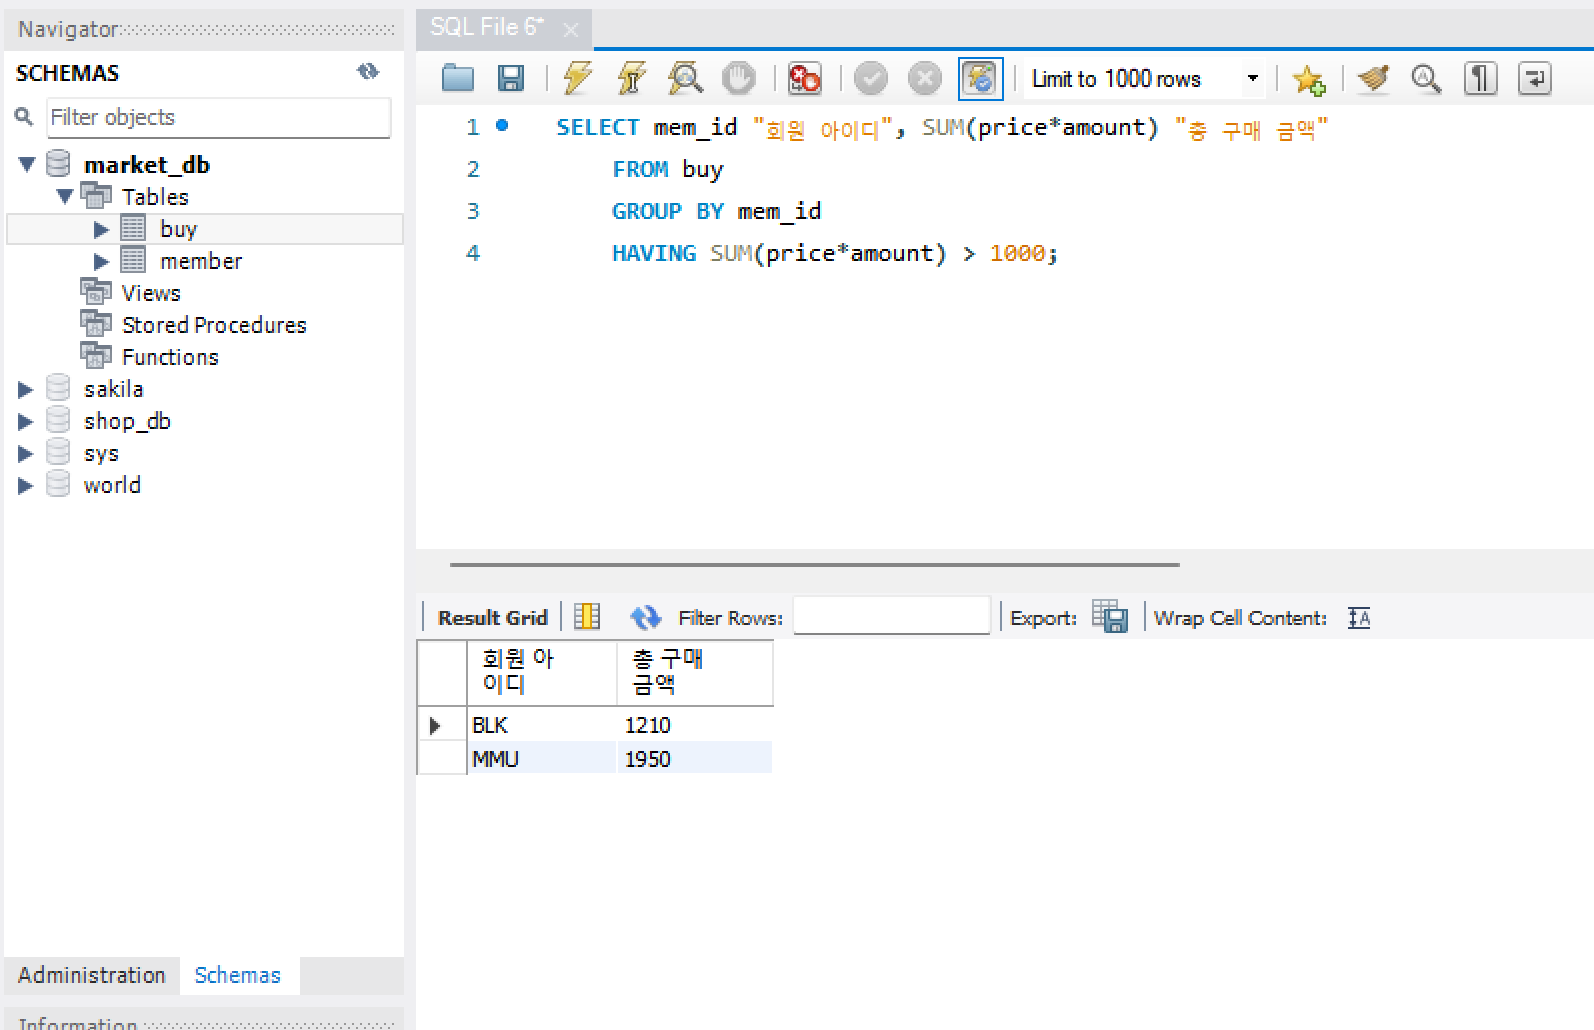Toggle word wrap icon in editor toolbar
Viewport: 1594px width, 1030px height.
tap(1534, 78)
